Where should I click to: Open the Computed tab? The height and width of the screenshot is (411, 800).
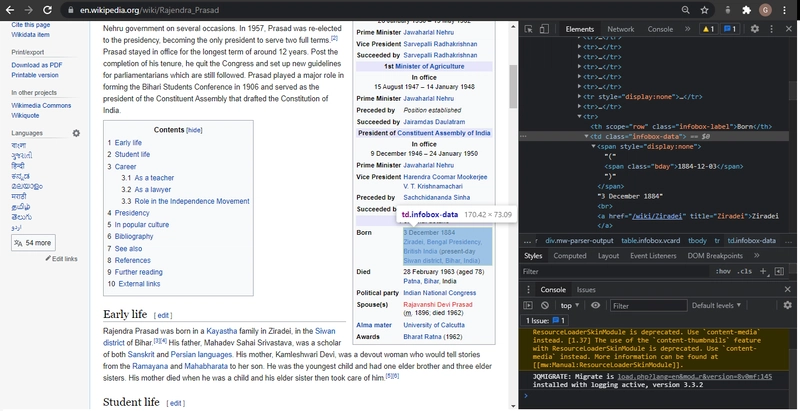(x=570, y=255)
